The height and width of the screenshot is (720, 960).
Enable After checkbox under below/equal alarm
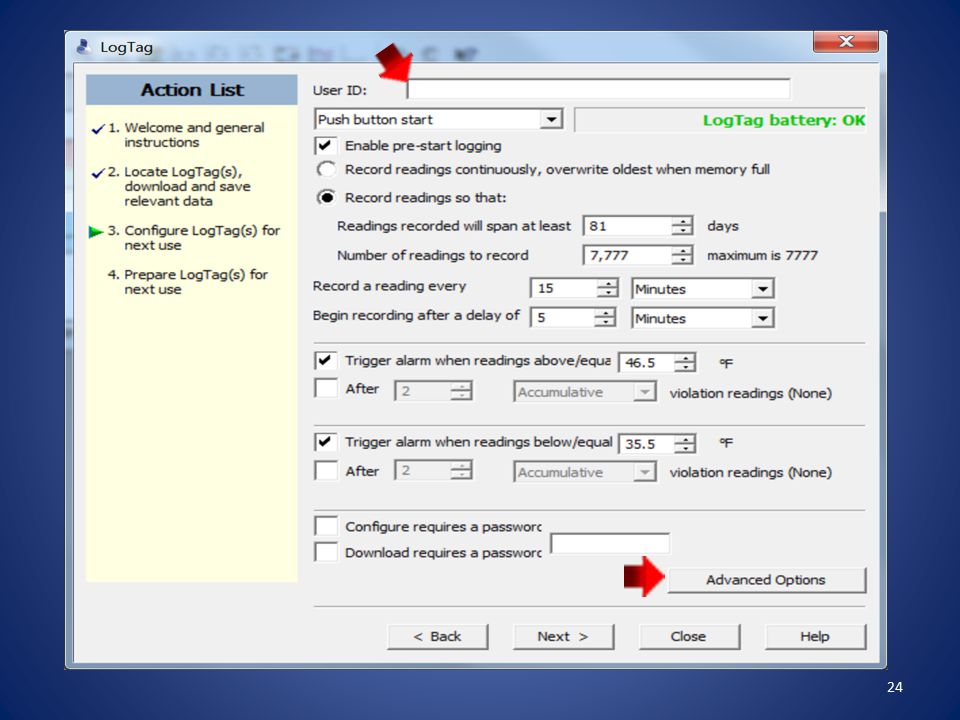pos(326,471)
